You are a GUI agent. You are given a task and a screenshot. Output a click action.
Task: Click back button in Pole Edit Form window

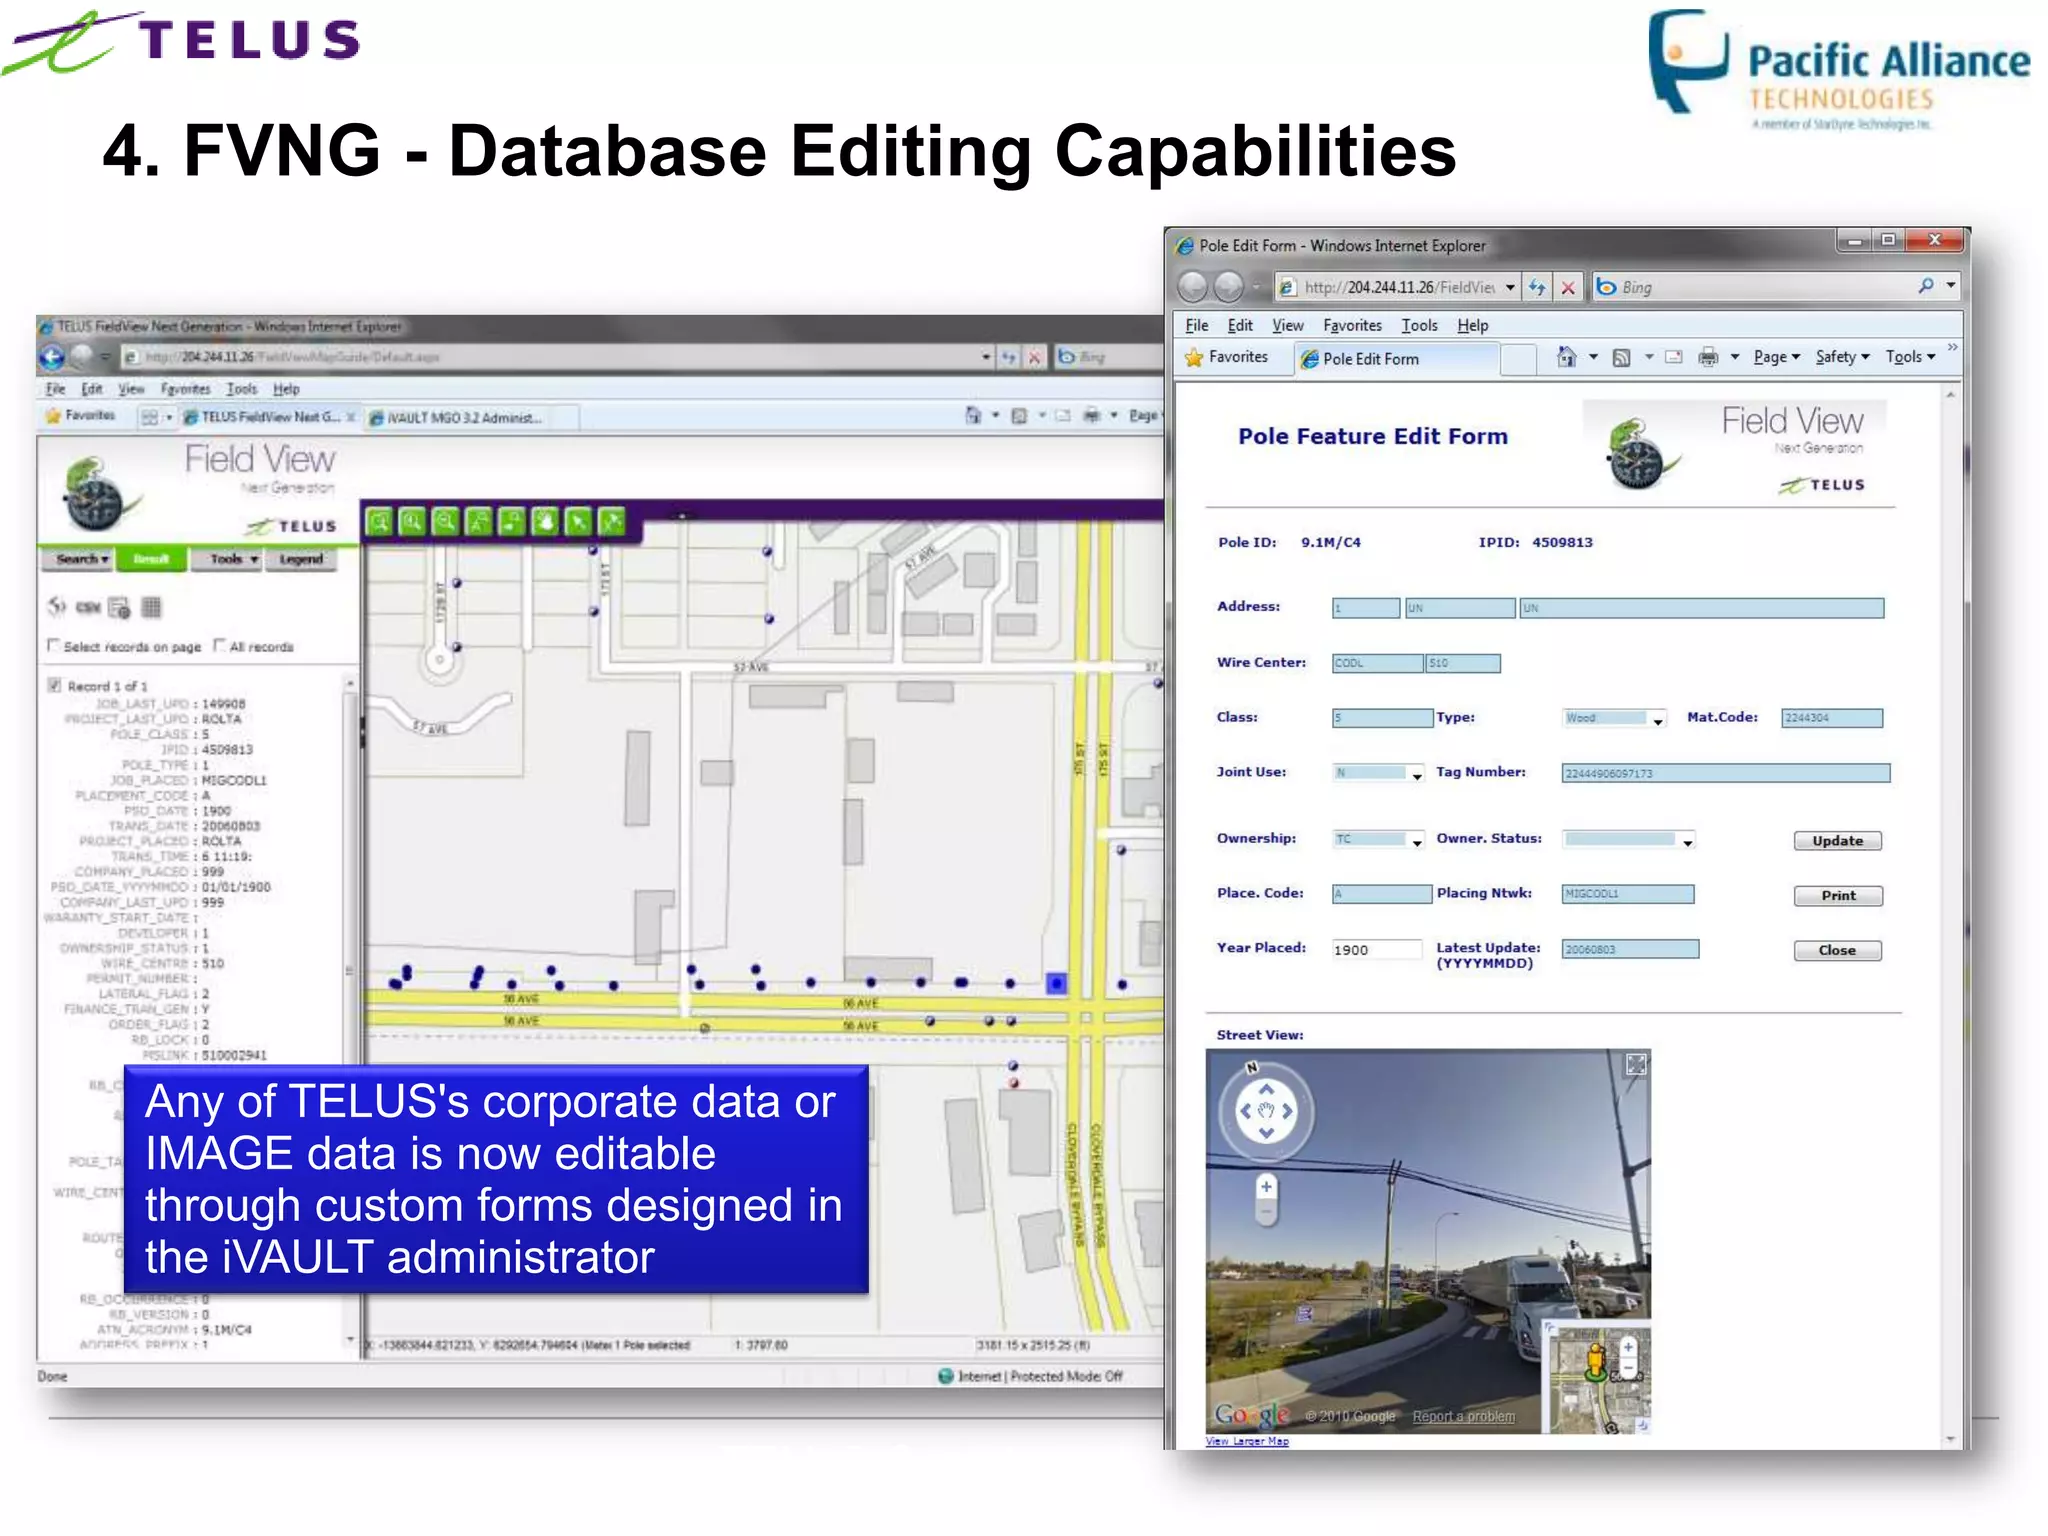pos(1193,287)
